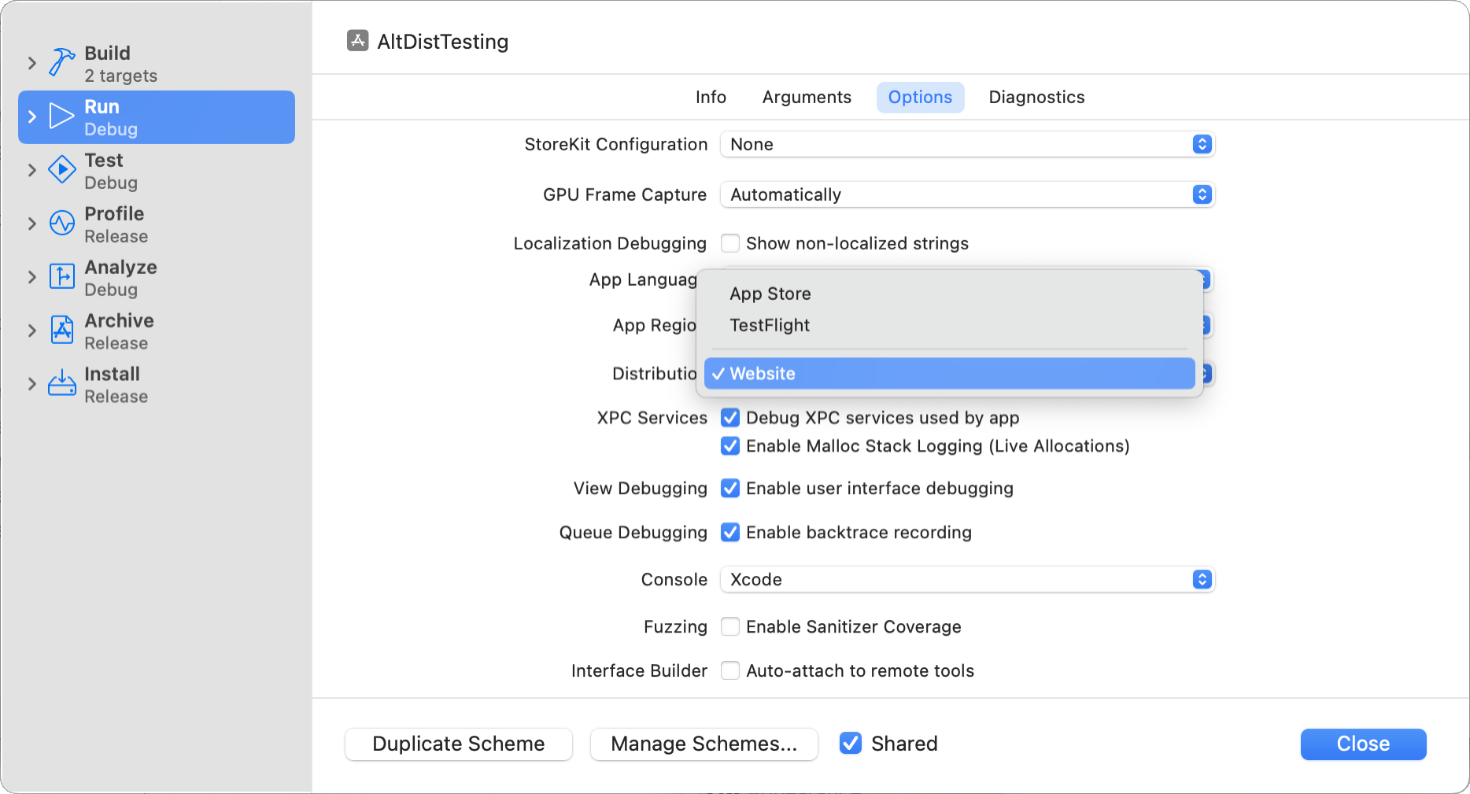Uncheck the Shared checkbox
Image resolution: width=1470 pixels, height=794 pixels.
(x=850, y=743)
